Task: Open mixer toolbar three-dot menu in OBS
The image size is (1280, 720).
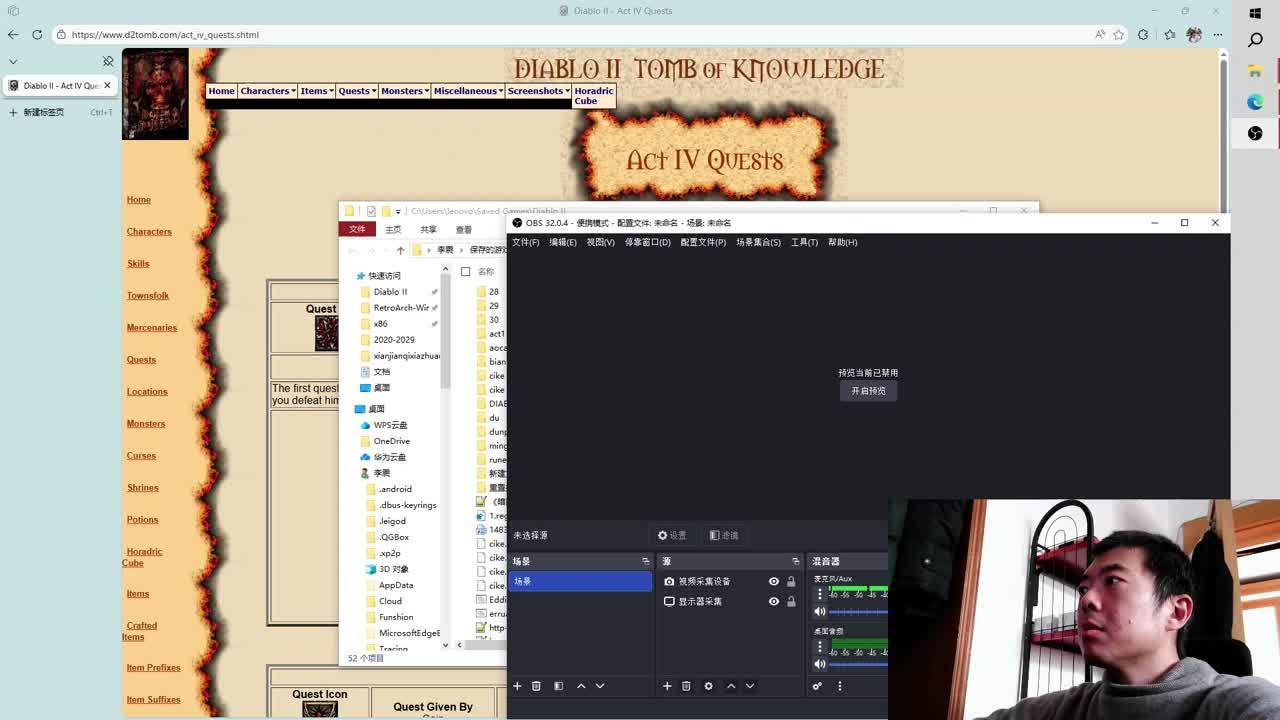Action: point(840,686)
